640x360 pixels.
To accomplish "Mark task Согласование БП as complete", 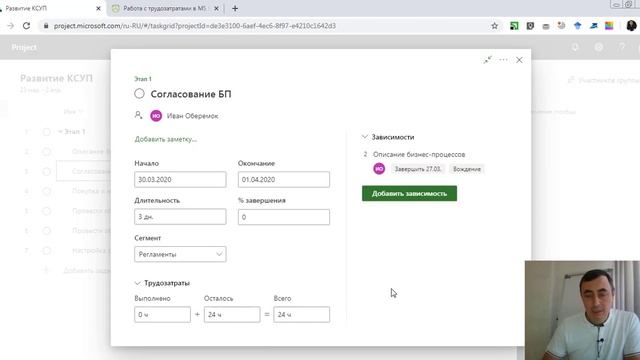I will [139, 93].
